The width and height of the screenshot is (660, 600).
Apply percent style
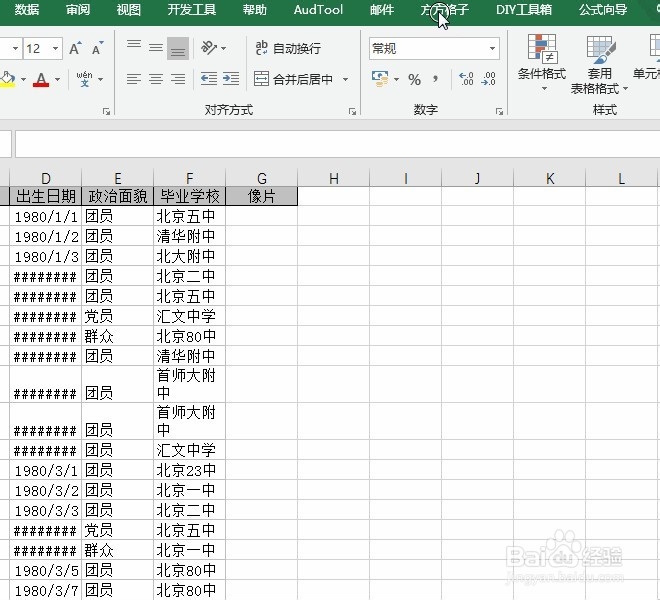point(415,79)
